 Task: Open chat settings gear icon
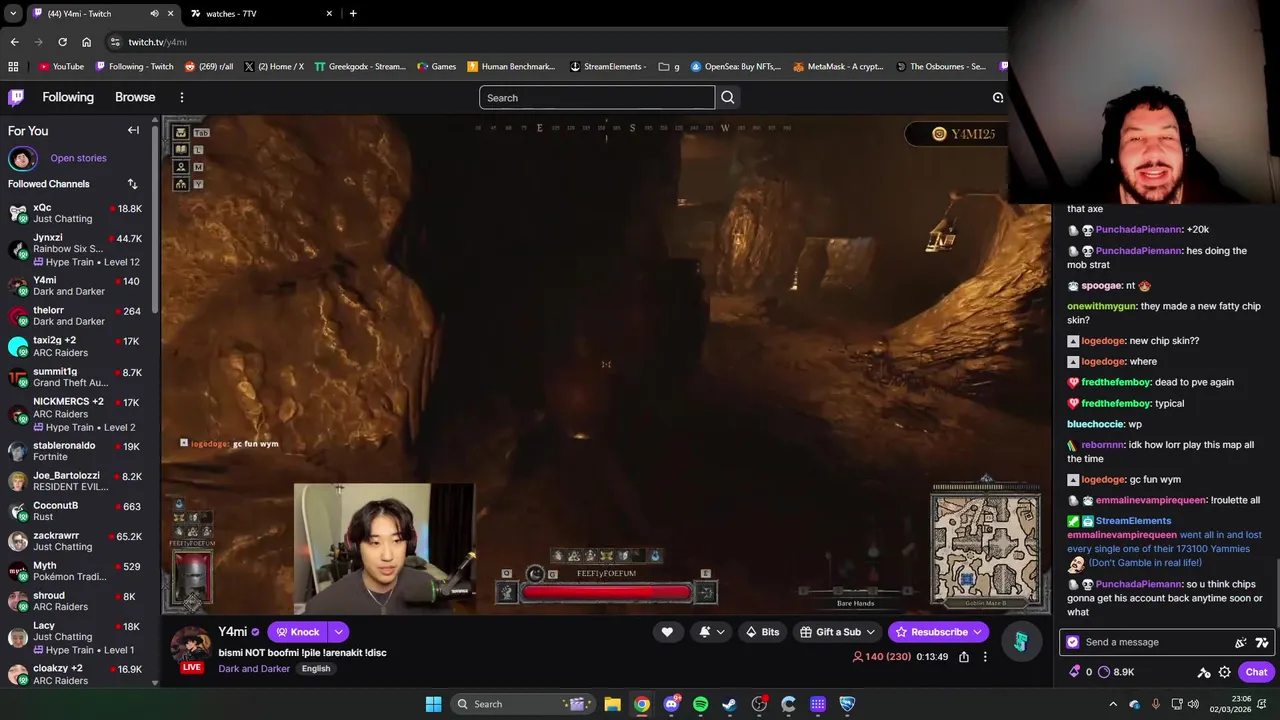pos(1225,672)
